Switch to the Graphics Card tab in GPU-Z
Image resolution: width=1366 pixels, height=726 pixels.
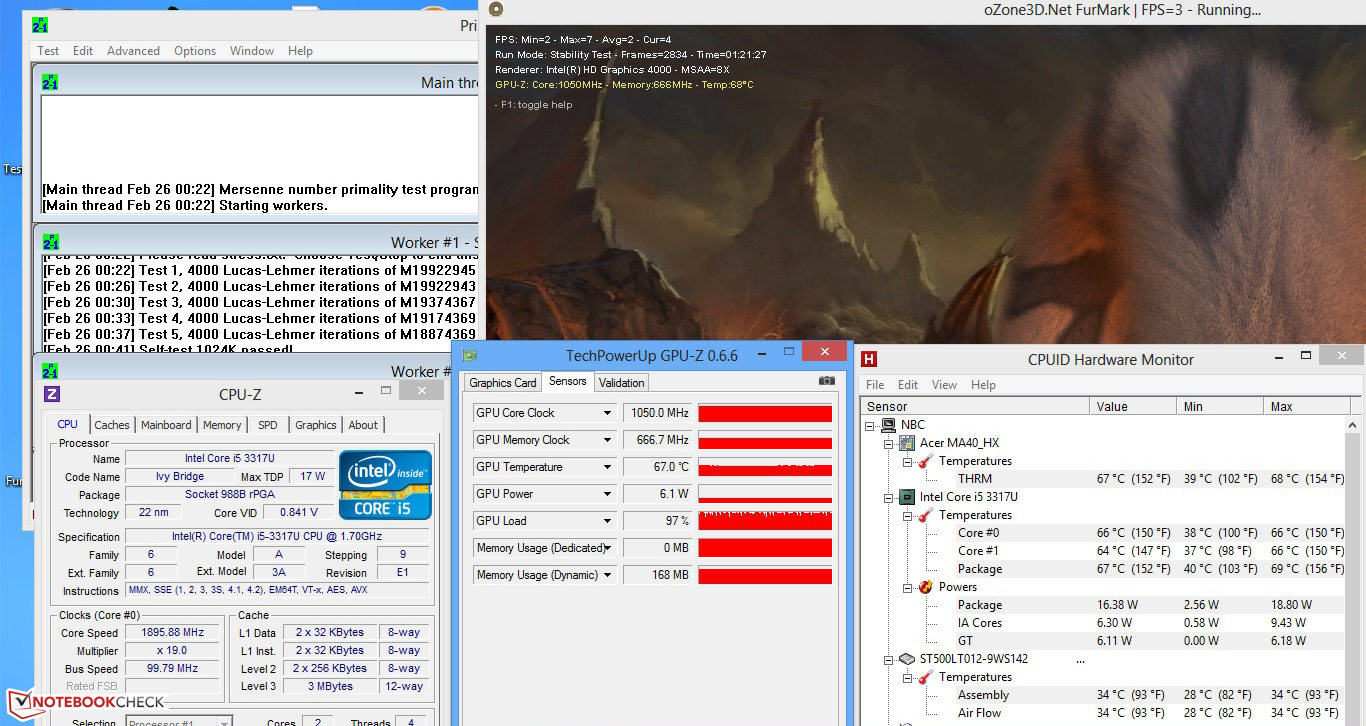click(503, 383)
